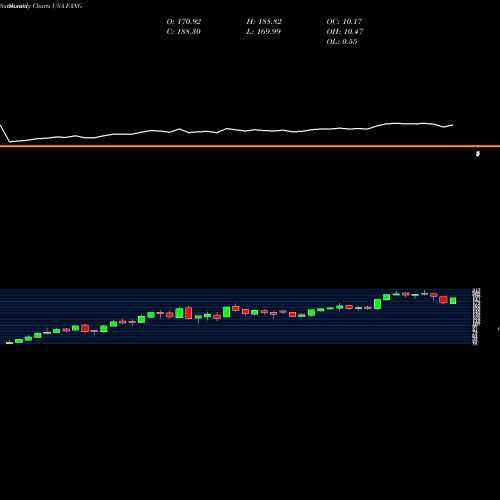Select the close price 'C: 188.30'
Viewport: 500px width, 500px height.
click(183, 32)
